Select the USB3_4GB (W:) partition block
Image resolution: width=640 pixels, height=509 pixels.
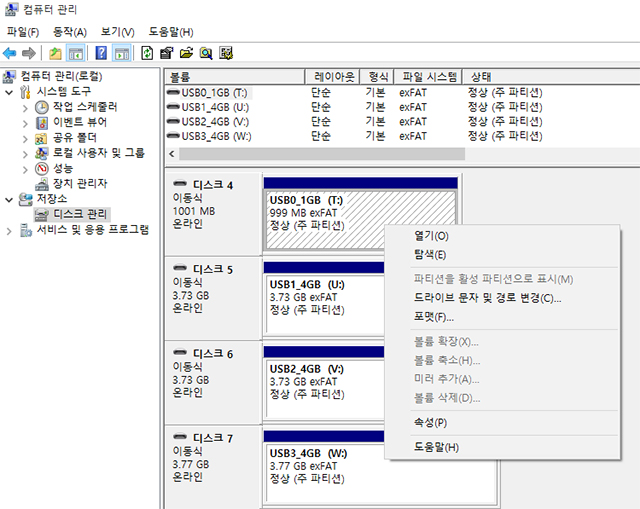(x=381, y=473)
